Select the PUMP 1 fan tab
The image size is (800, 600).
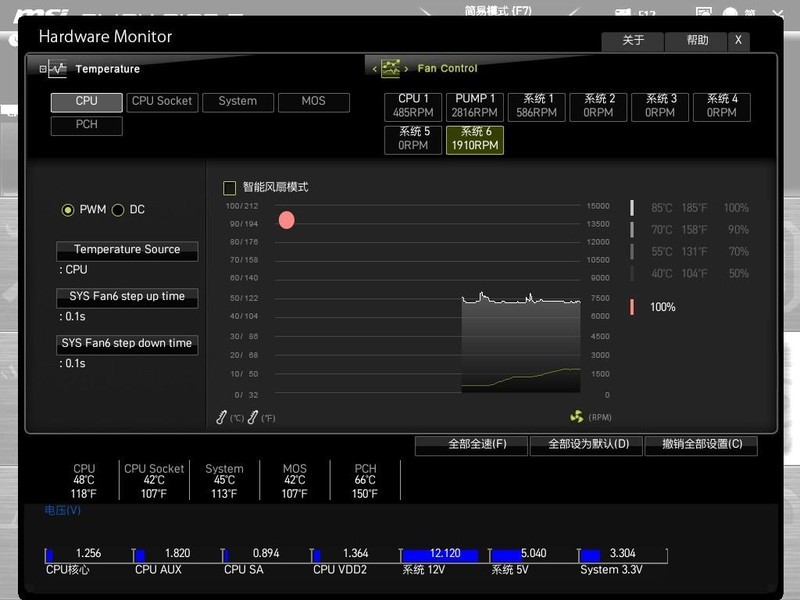tap(475, 106)
